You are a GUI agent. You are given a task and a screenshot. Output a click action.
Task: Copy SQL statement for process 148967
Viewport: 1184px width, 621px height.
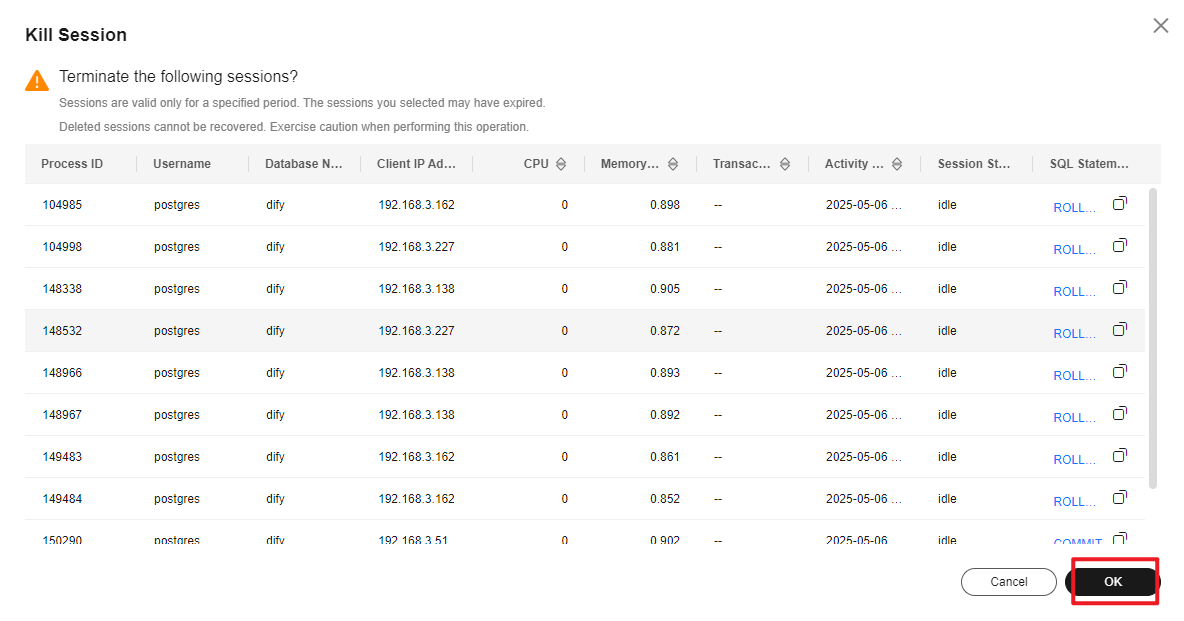[1120, 413]
